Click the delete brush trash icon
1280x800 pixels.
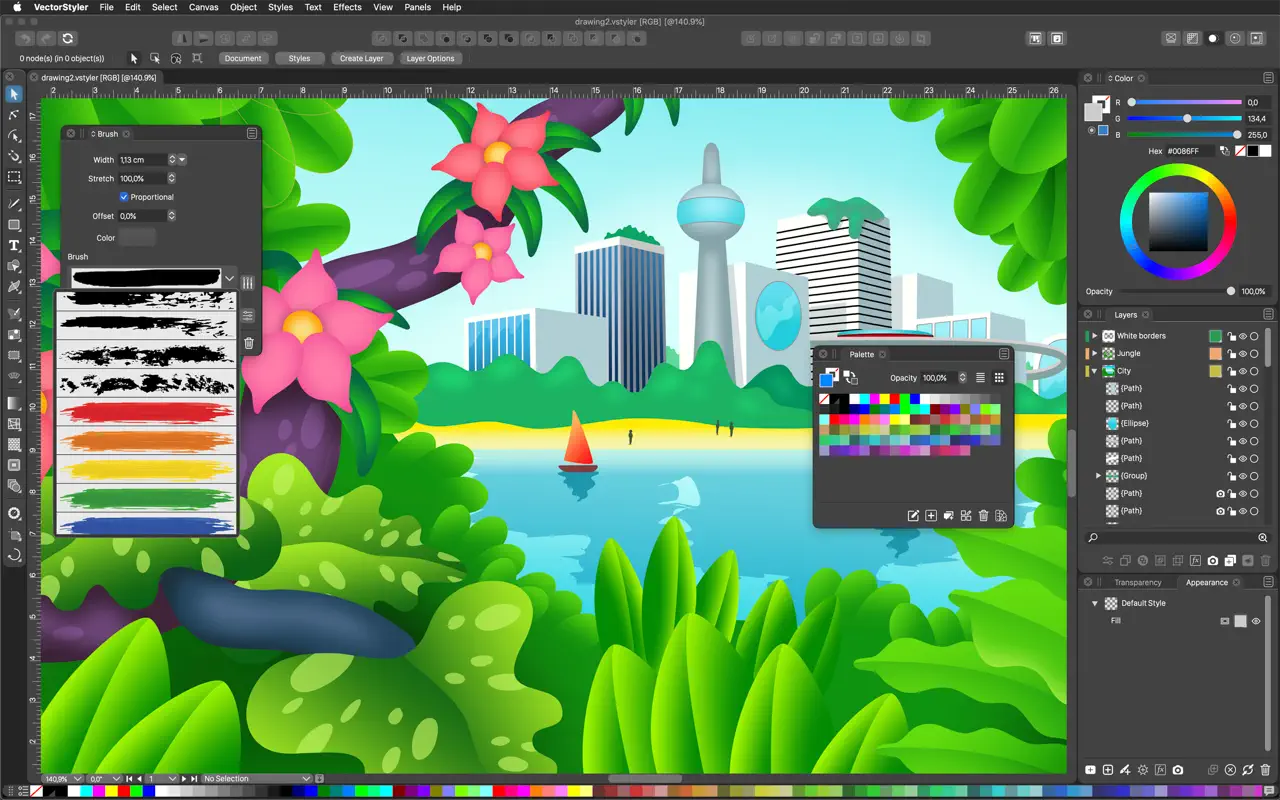click(x=248, y=343)
